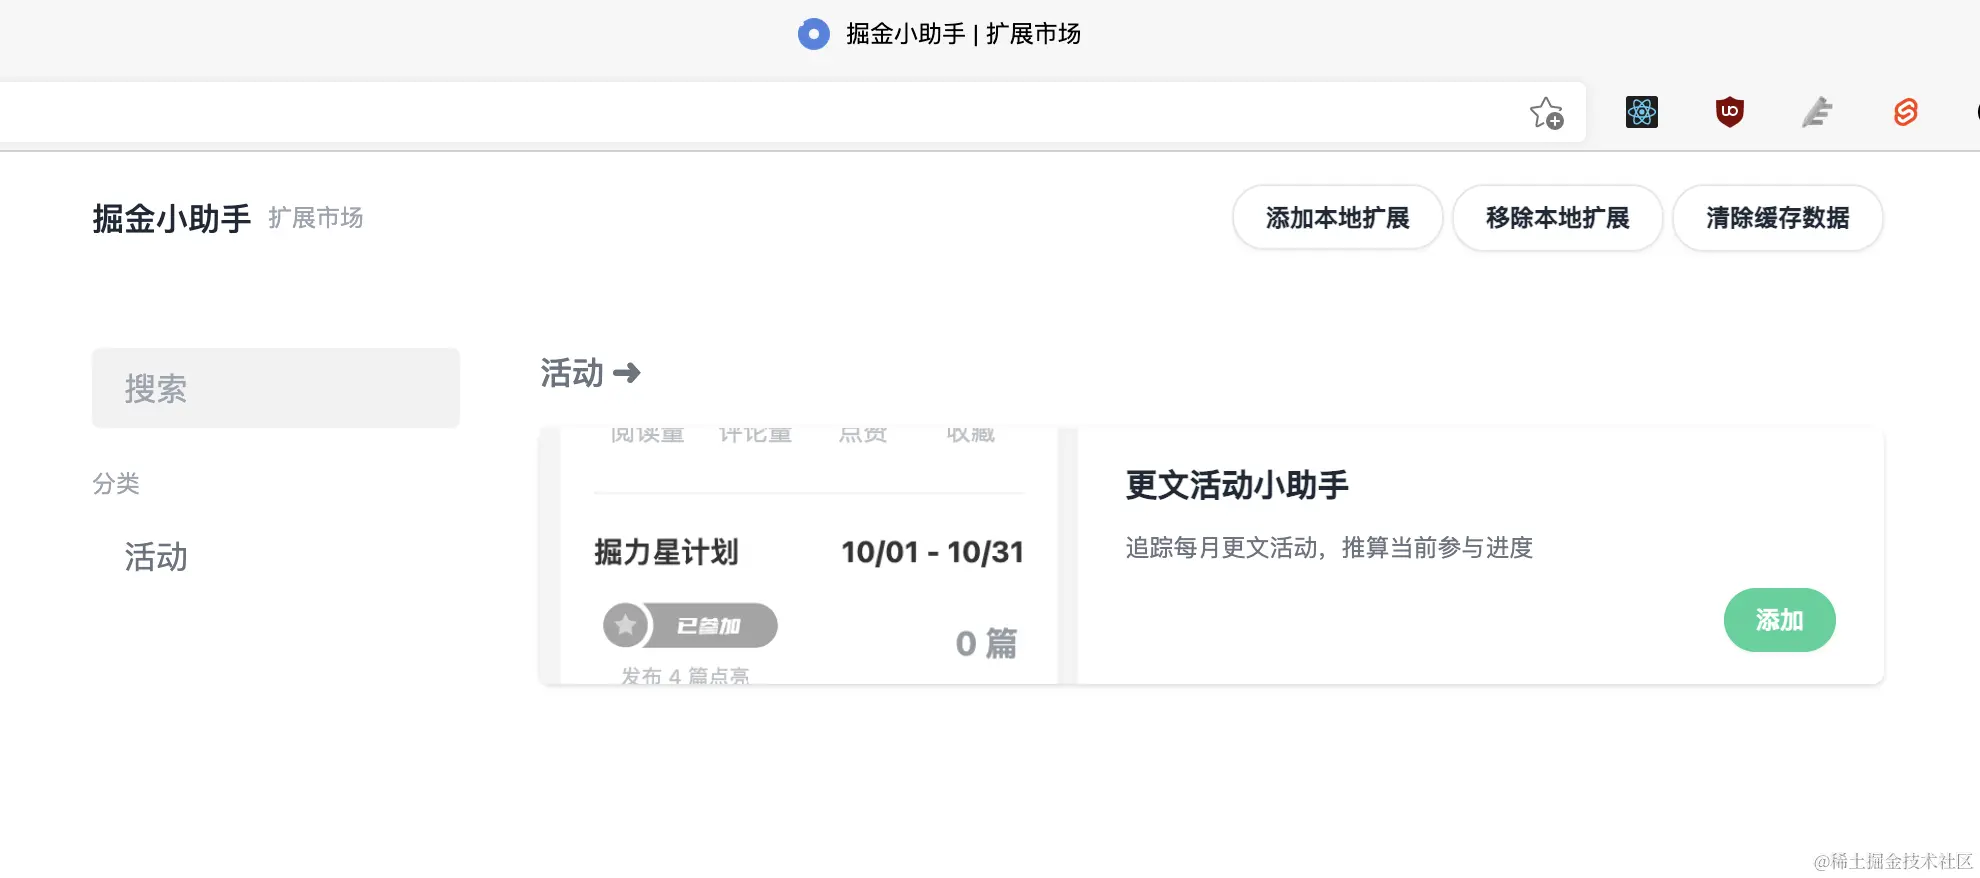Click 移除本地扩展 button
1980x878 pixels.
pyautogui.click(x=1557, y=218)
